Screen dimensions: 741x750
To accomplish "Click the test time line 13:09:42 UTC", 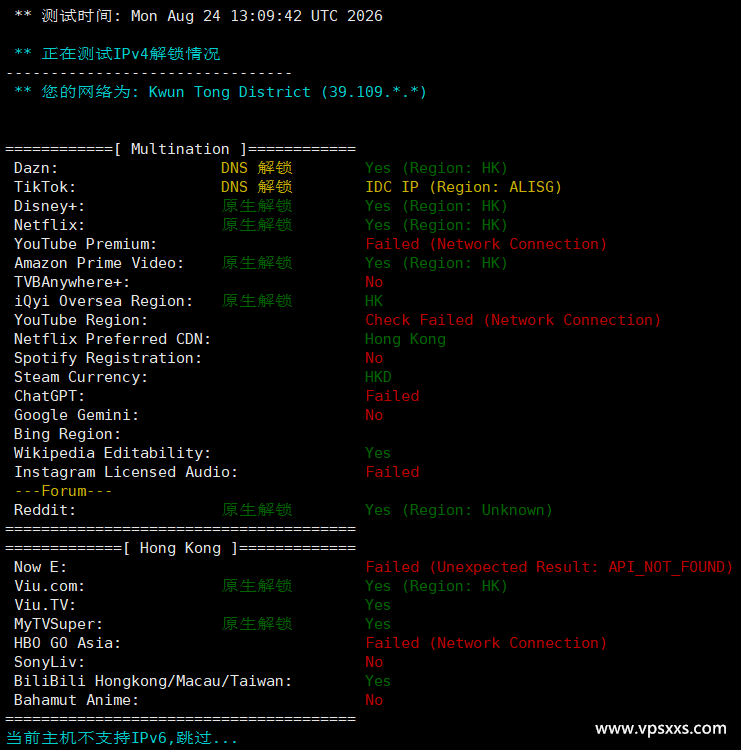I will pos(199,16).
